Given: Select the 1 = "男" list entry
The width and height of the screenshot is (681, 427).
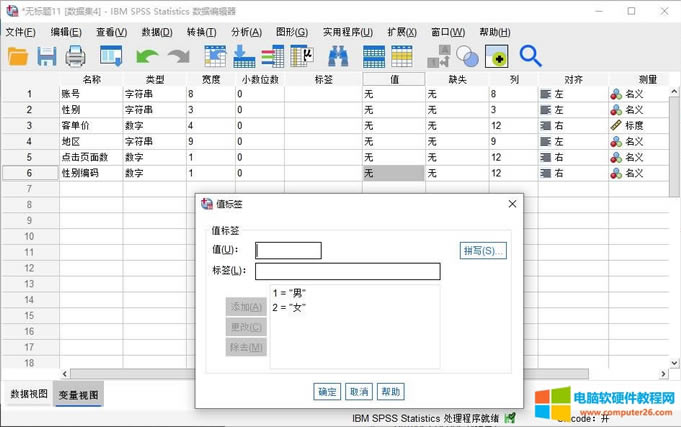Looking at the screenshot, I should [289, 294].
